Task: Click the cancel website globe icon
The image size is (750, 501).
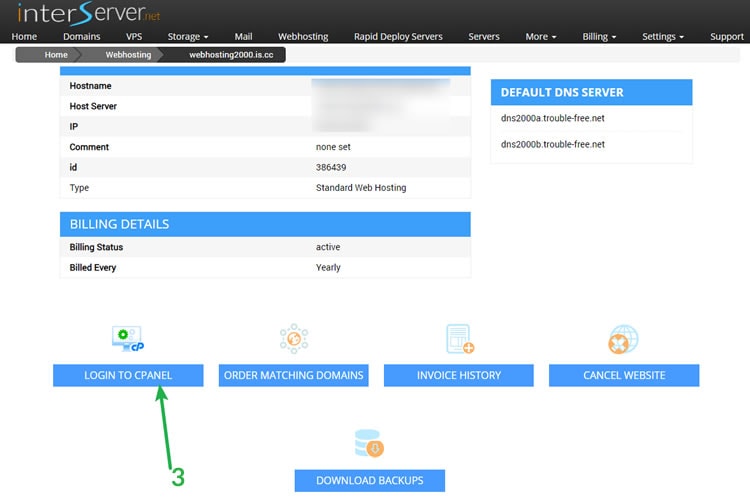Action: pyautogui.click(x=623, y=339)
